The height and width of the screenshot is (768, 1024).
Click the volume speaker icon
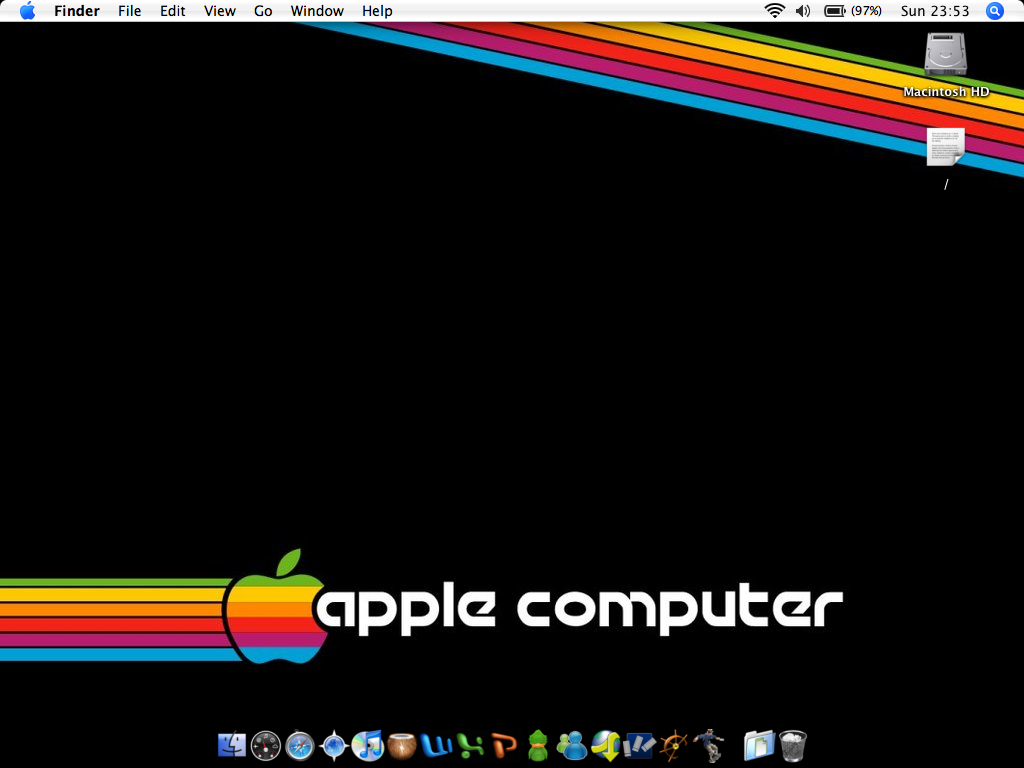coord(803,11)
